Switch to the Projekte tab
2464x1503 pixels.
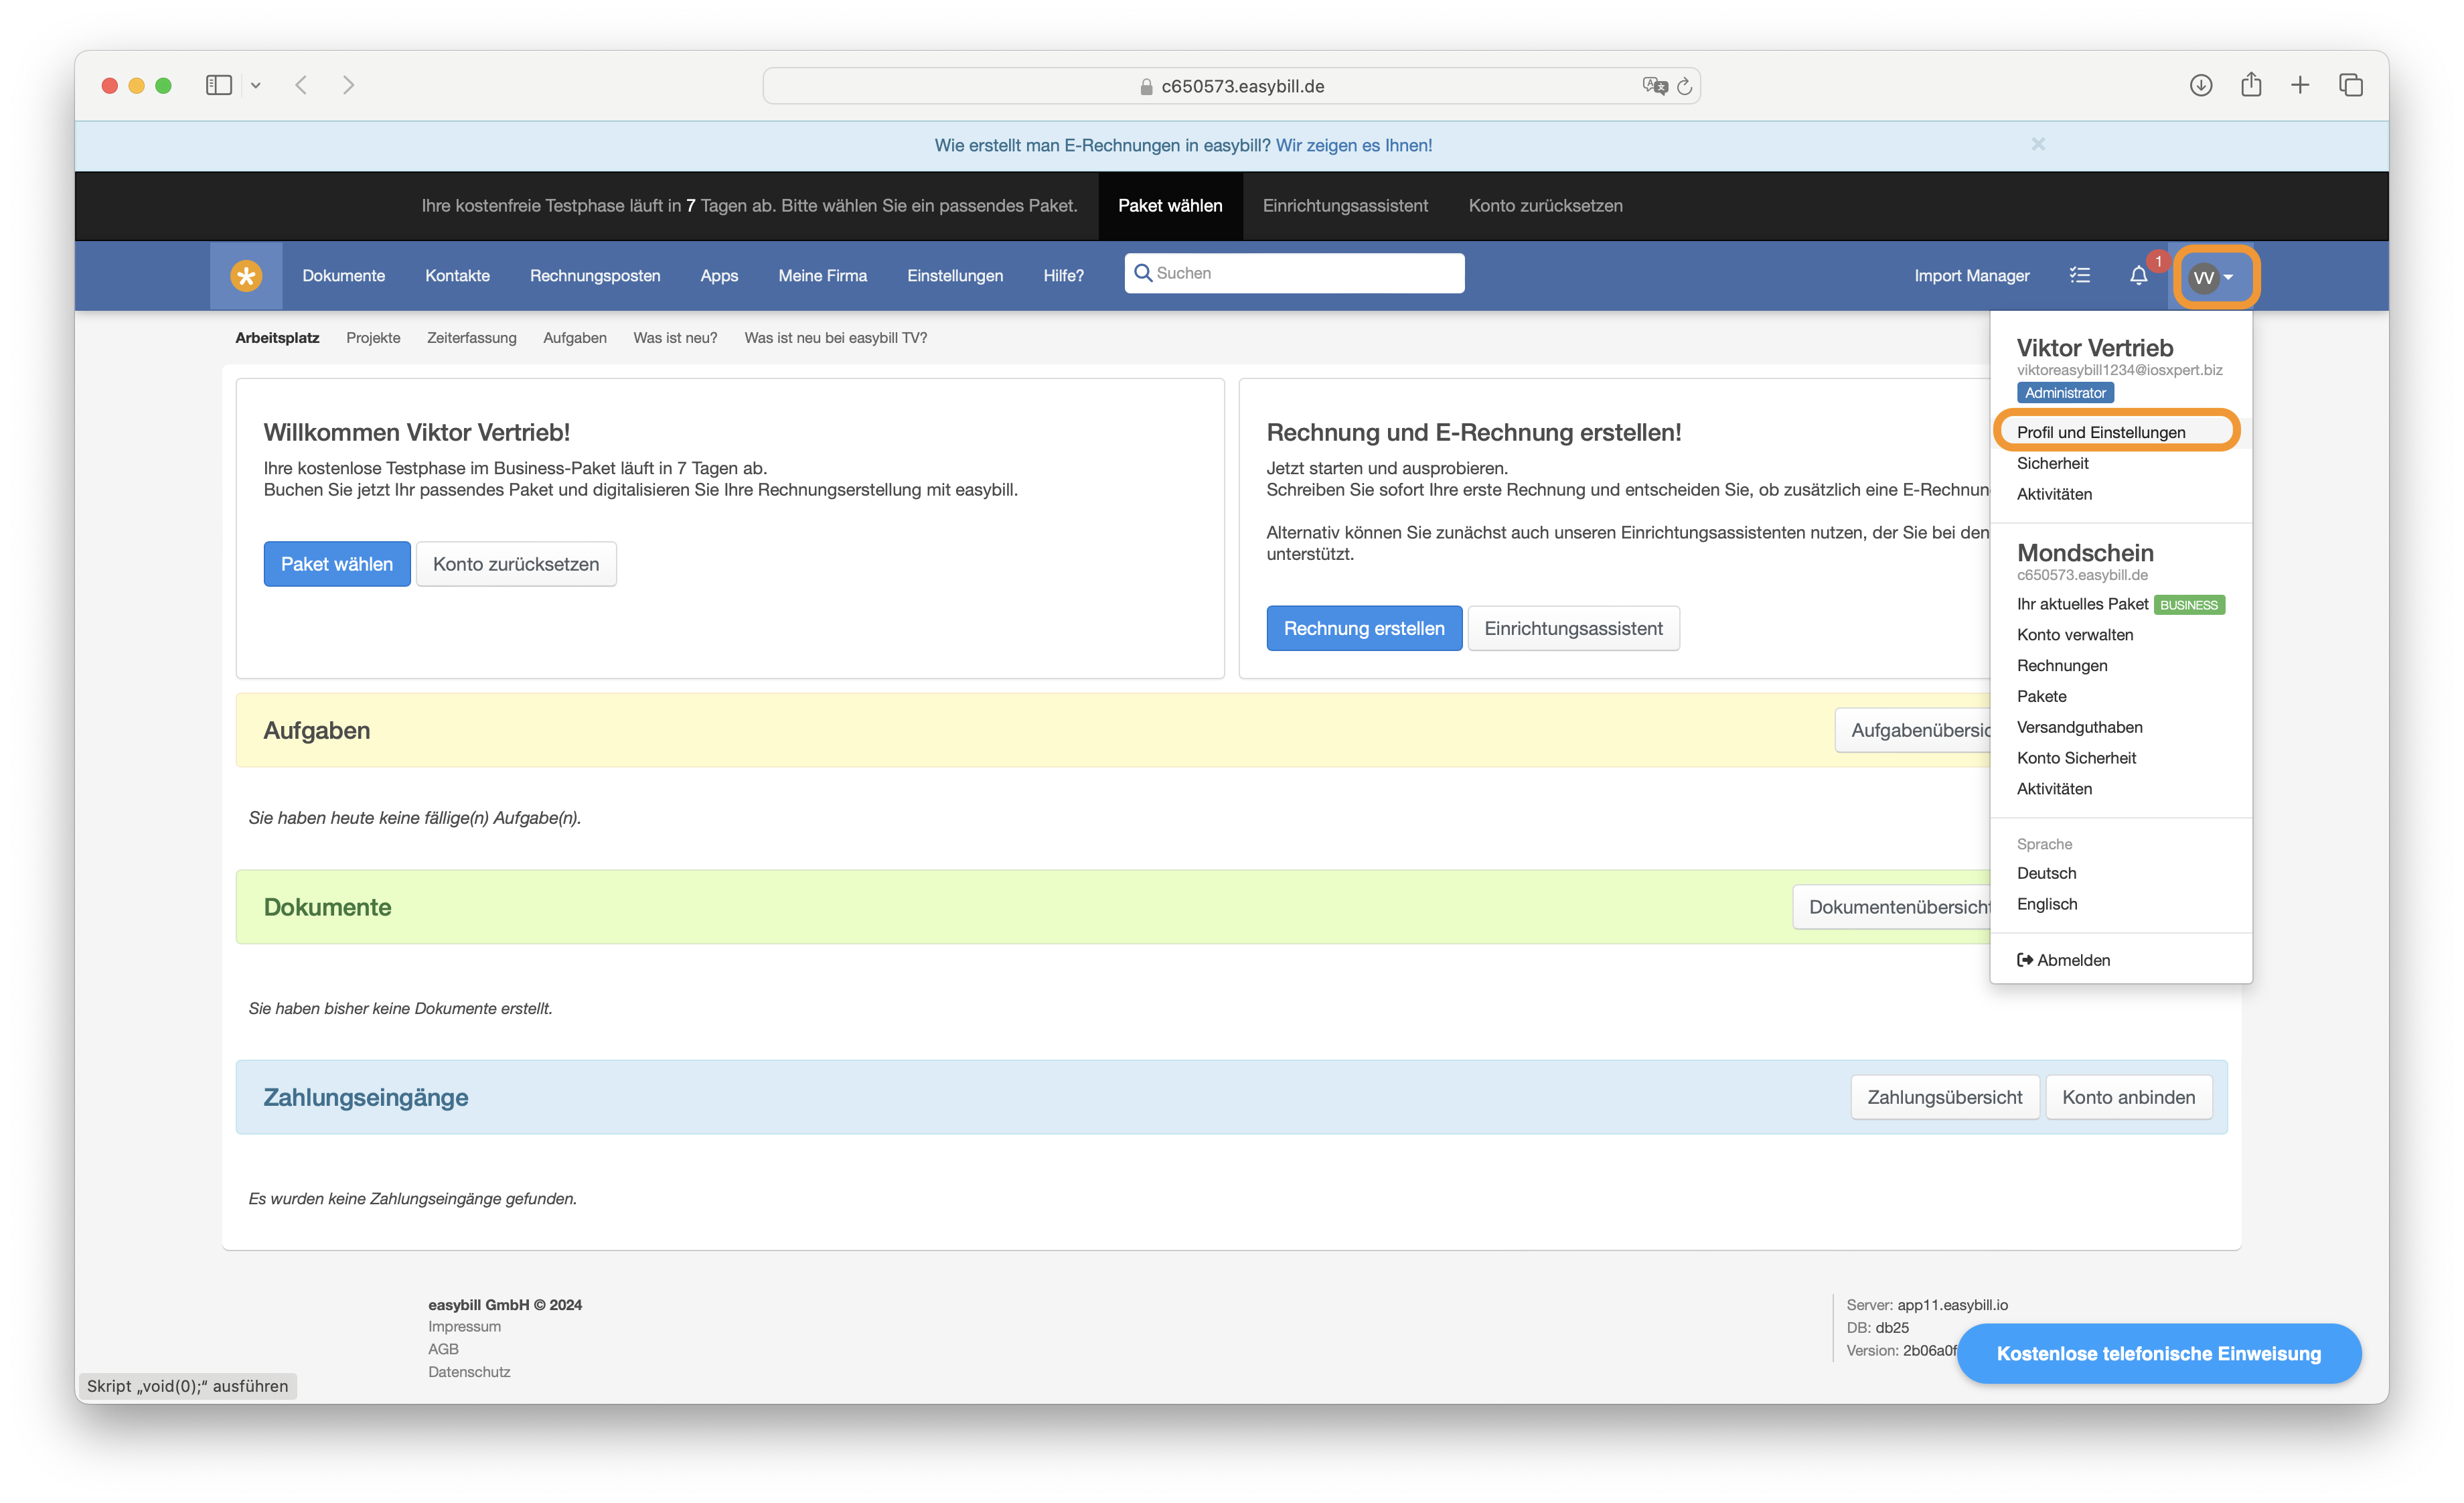tap(373, 338)
